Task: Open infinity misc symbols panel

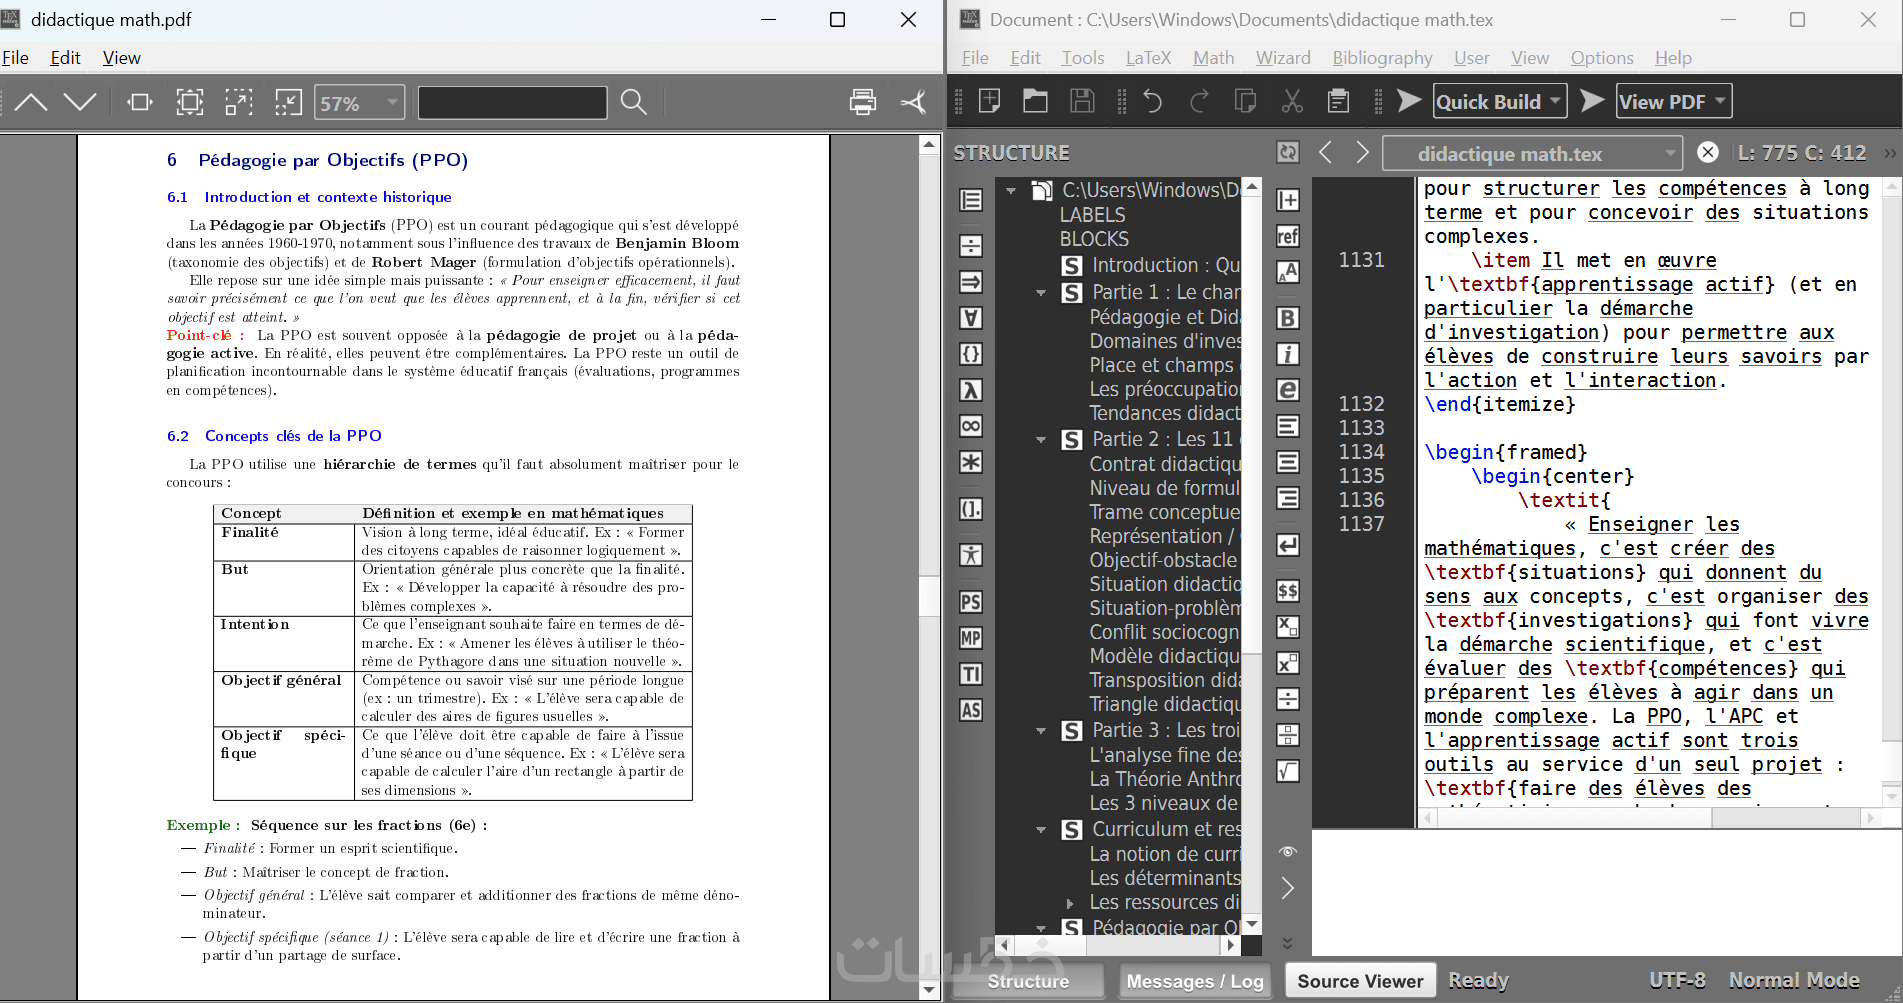Action: tap(971, 426)
